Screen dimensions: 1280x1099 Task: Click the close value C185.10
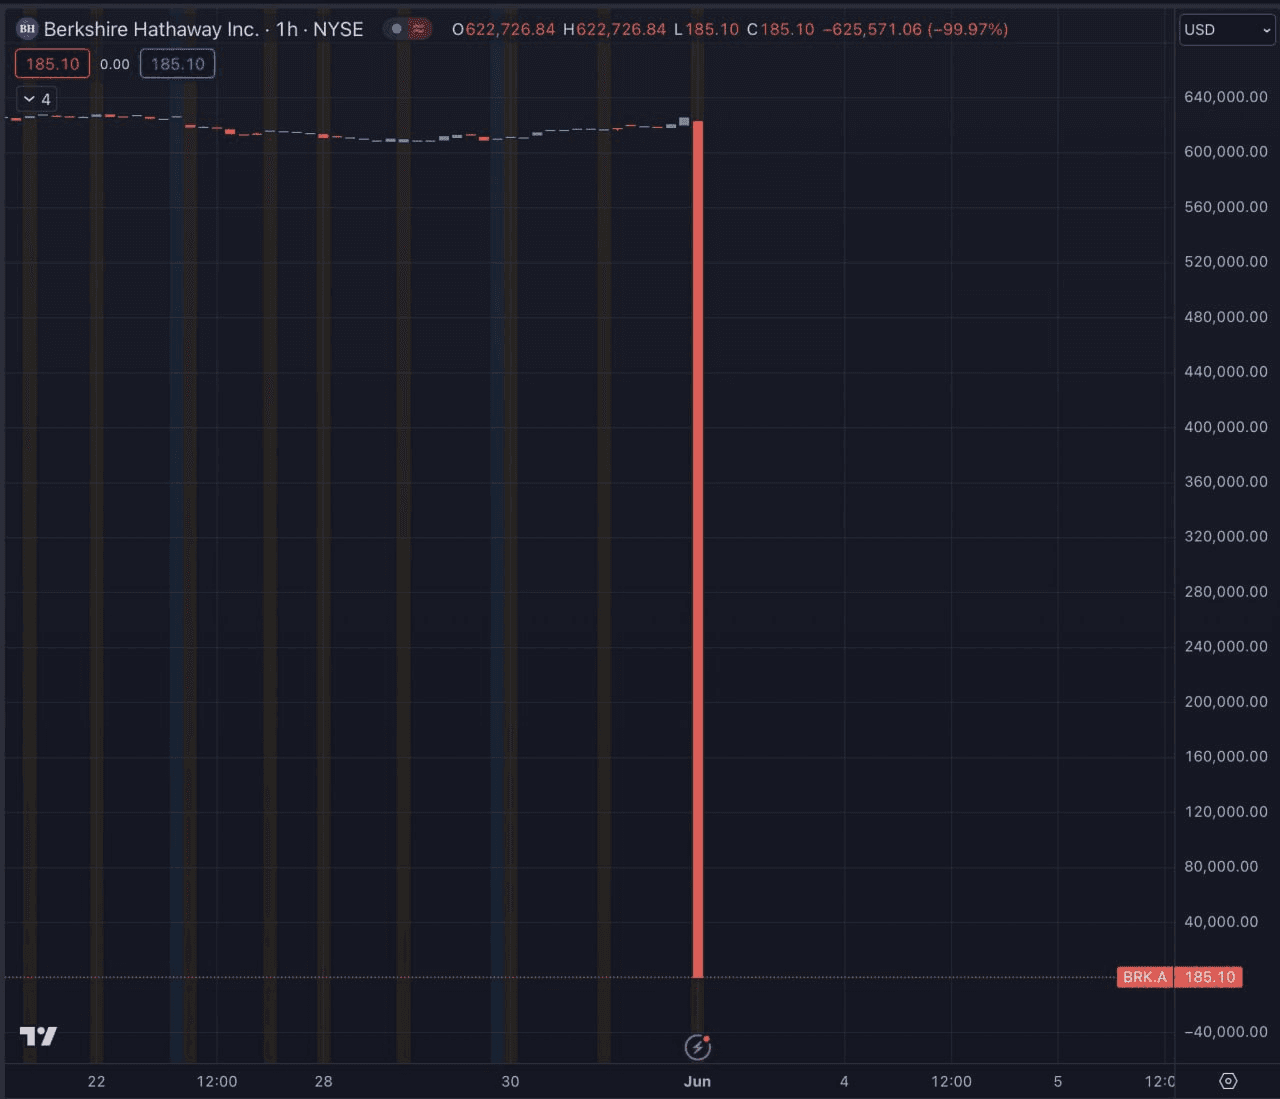781,29
